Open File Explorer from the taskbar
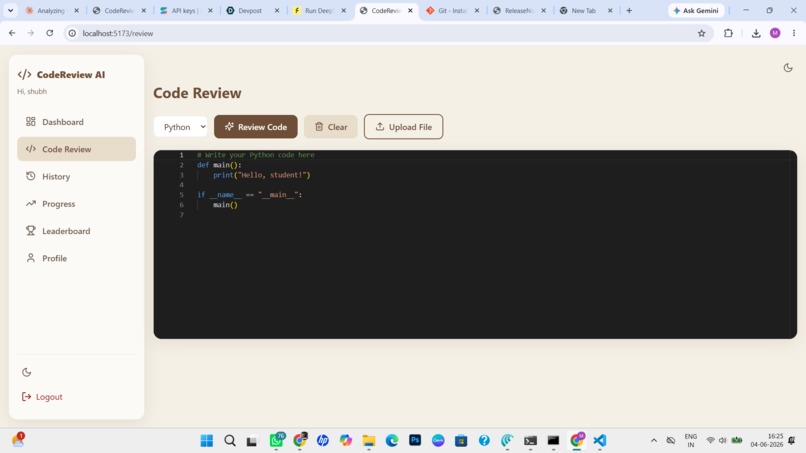The image size is (806, 453). click(369, 440)
